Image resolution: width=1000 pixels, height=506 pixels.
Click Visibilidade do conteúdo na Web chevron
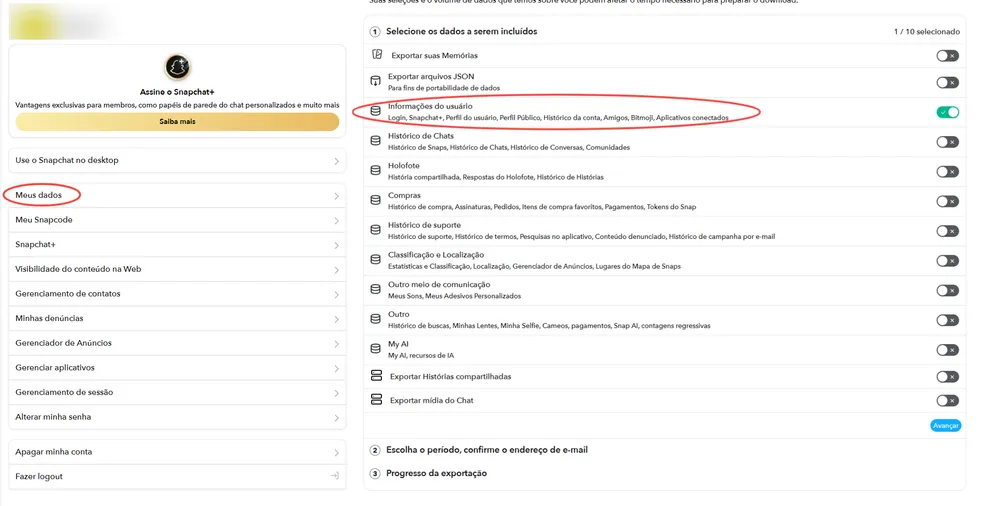click(336, 270)
